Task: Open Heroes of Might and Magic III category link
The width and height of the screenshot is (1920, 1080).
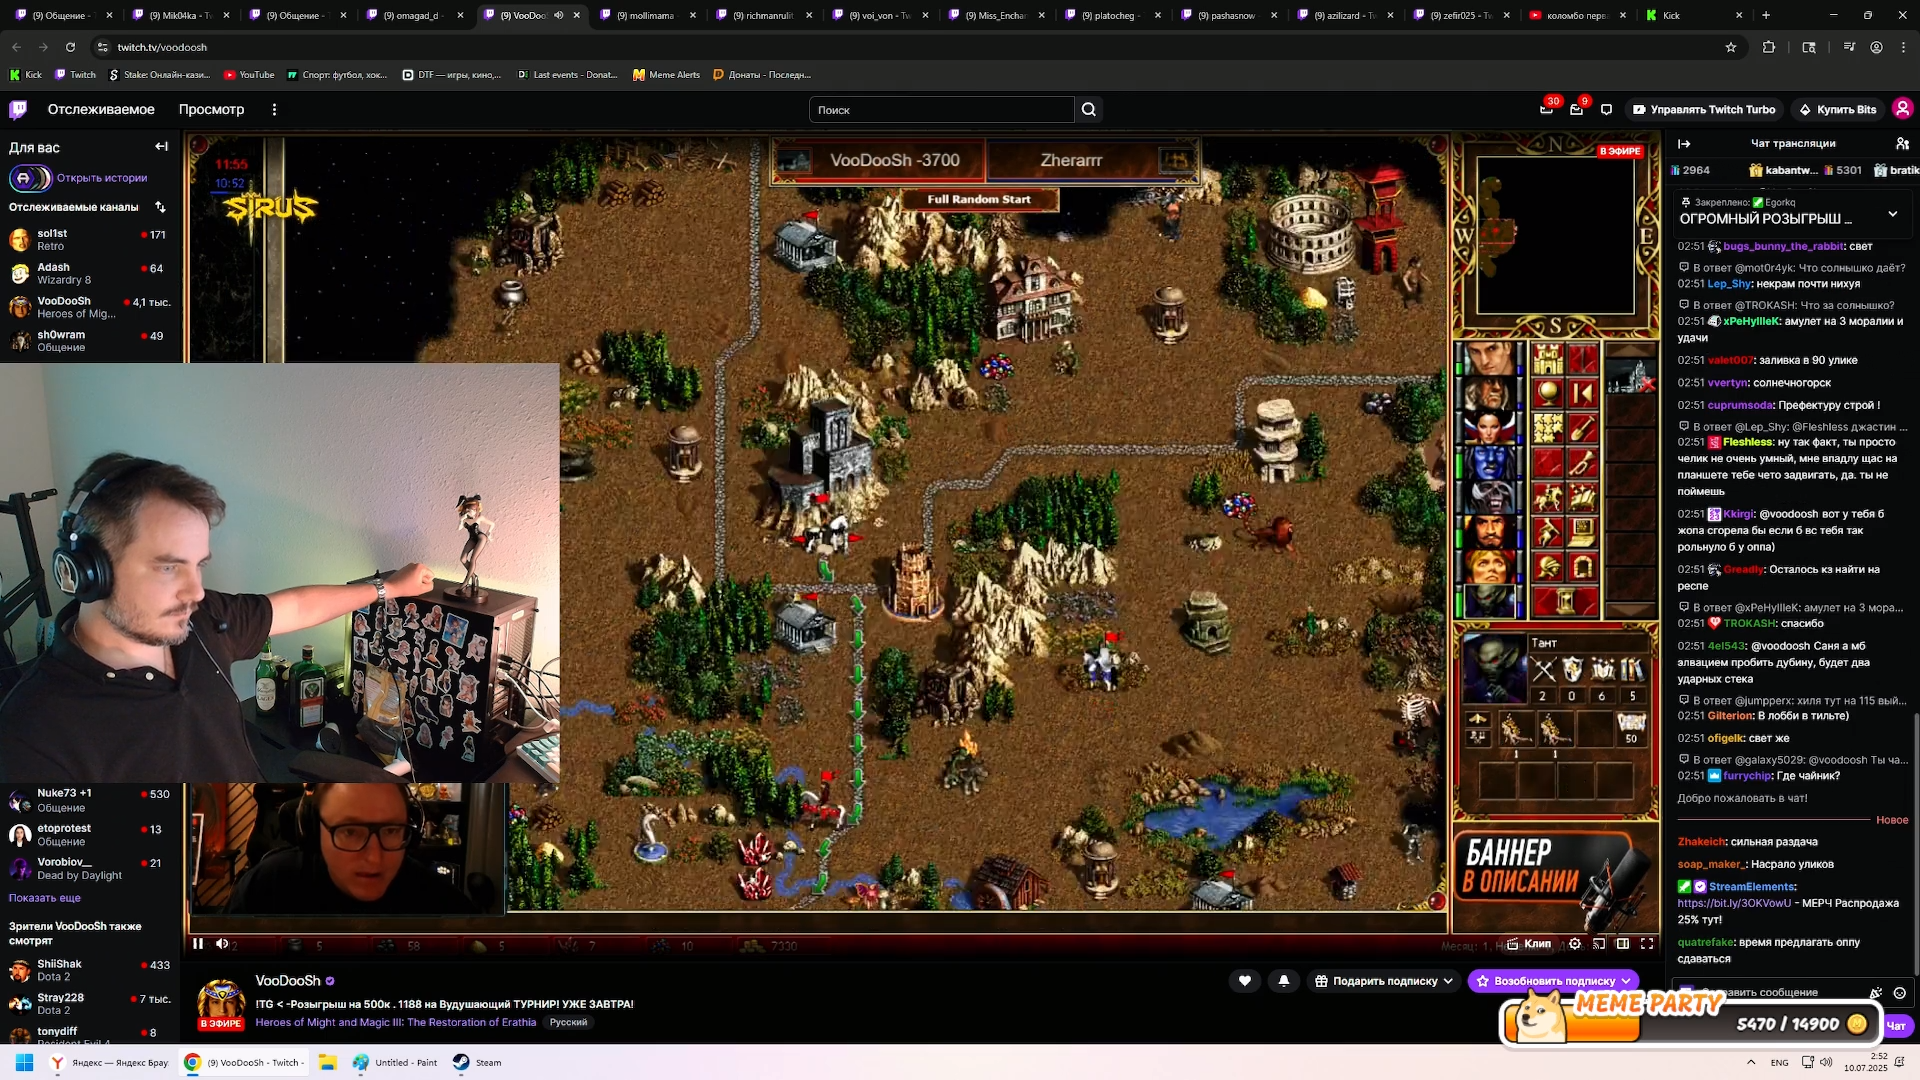Action: click(x=396, y=1022)
